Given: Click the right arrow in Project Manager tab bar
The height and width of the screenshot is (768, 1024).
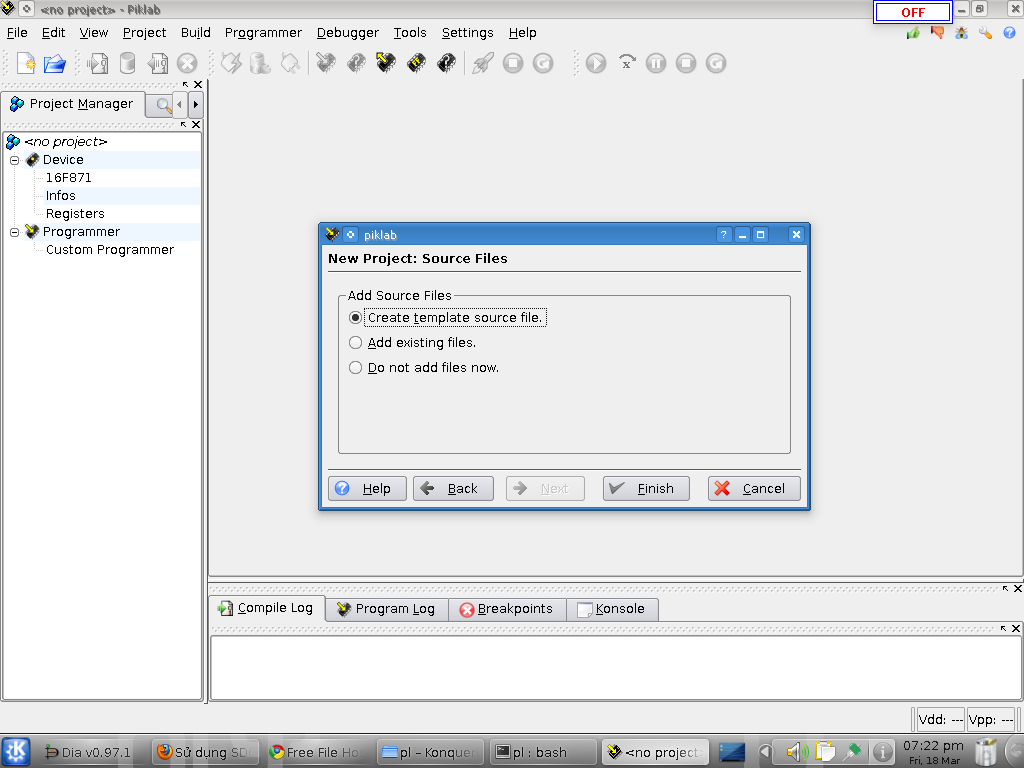Looking at the screenshot, I should (x=195, y=104).
